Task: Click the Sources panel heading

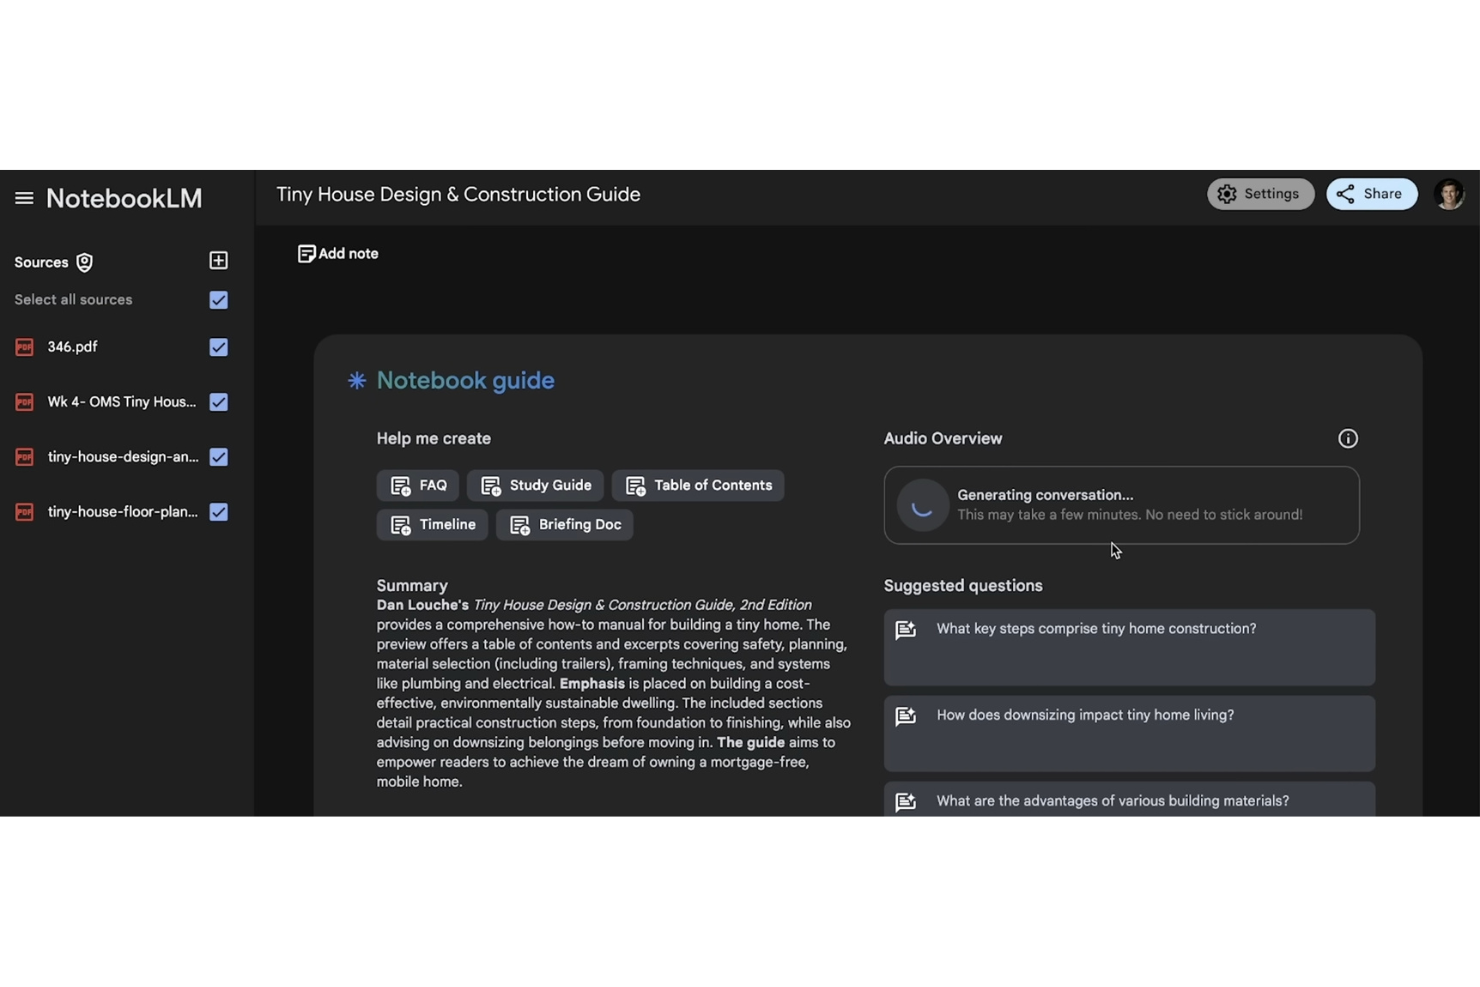Action: 41,262
